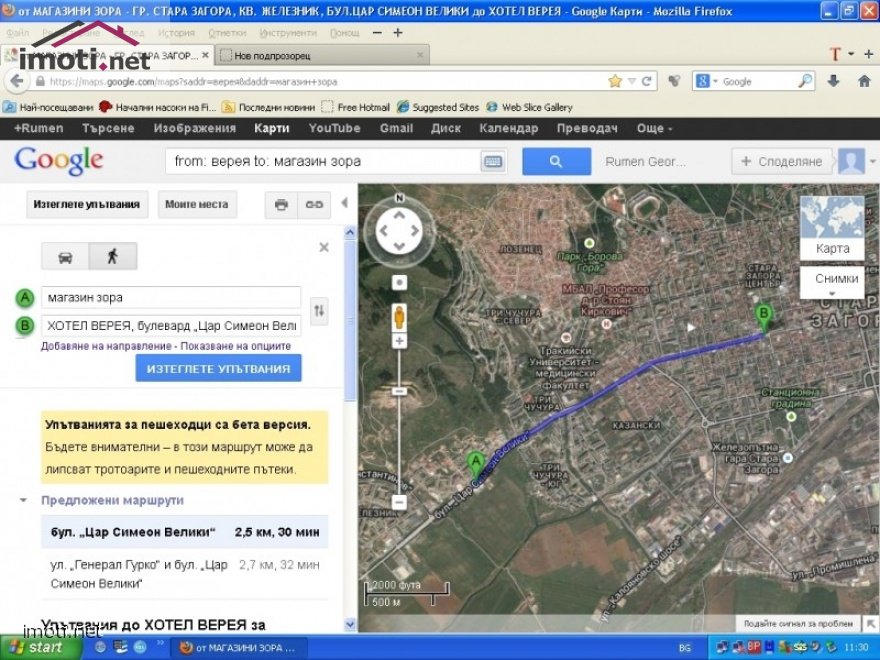Open the on-screen keyboard icon in search box
Image resolution: width=880 pixels, height=660 pixels.
click(493, 162)
